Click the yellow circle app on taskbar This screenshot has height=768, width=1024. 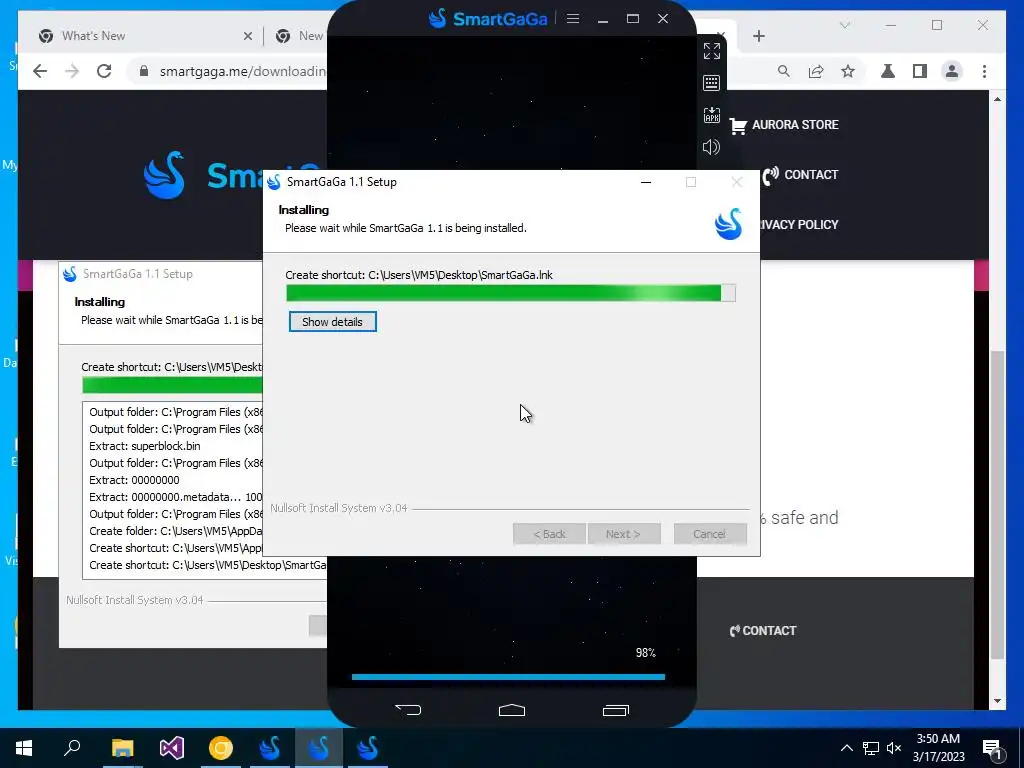220,748
